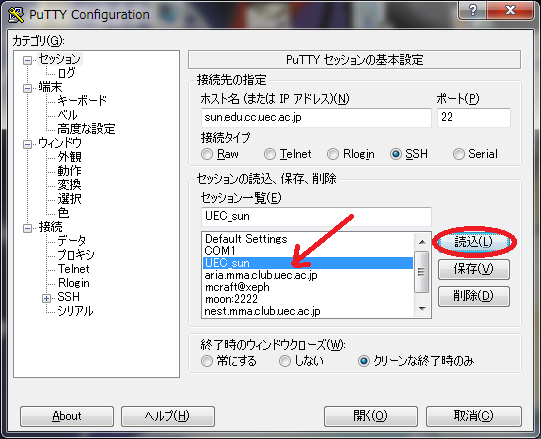This screenshot has width=541, height=439.
Task: Collapse the セッション tree node
Action: pos(27,60)
